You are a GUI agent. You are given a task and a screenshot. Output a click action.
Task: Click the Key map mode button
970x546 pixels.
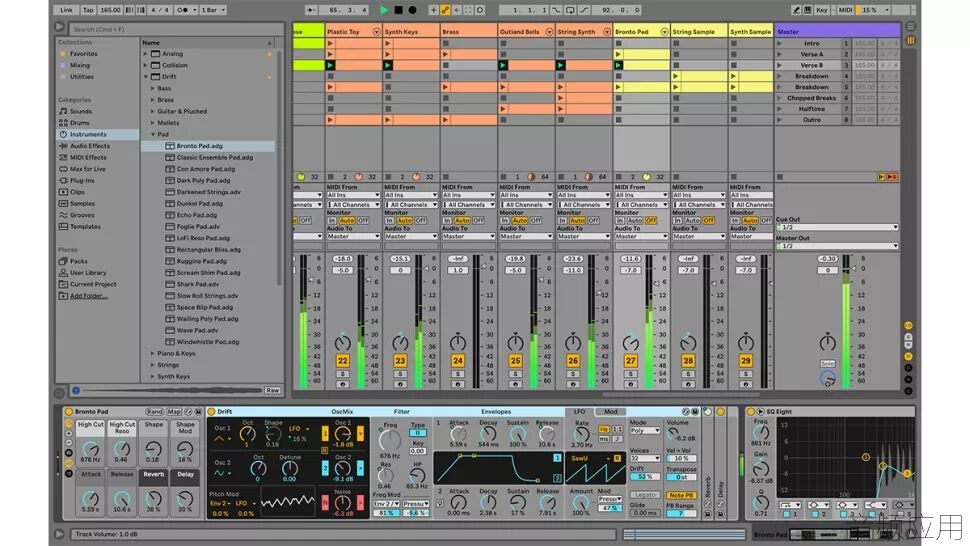point(822,10)
